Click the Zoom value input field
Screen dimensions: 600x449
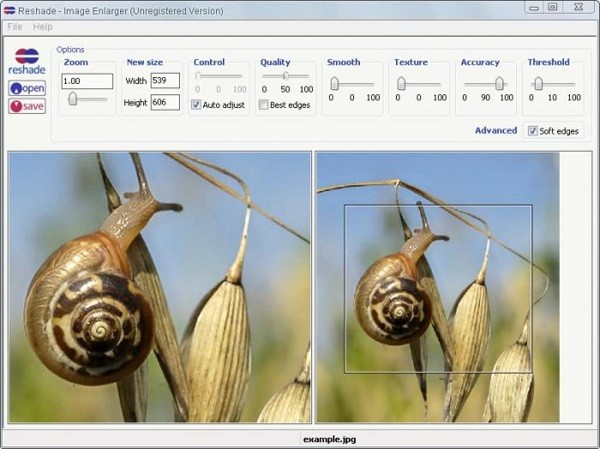click(86, 81)
